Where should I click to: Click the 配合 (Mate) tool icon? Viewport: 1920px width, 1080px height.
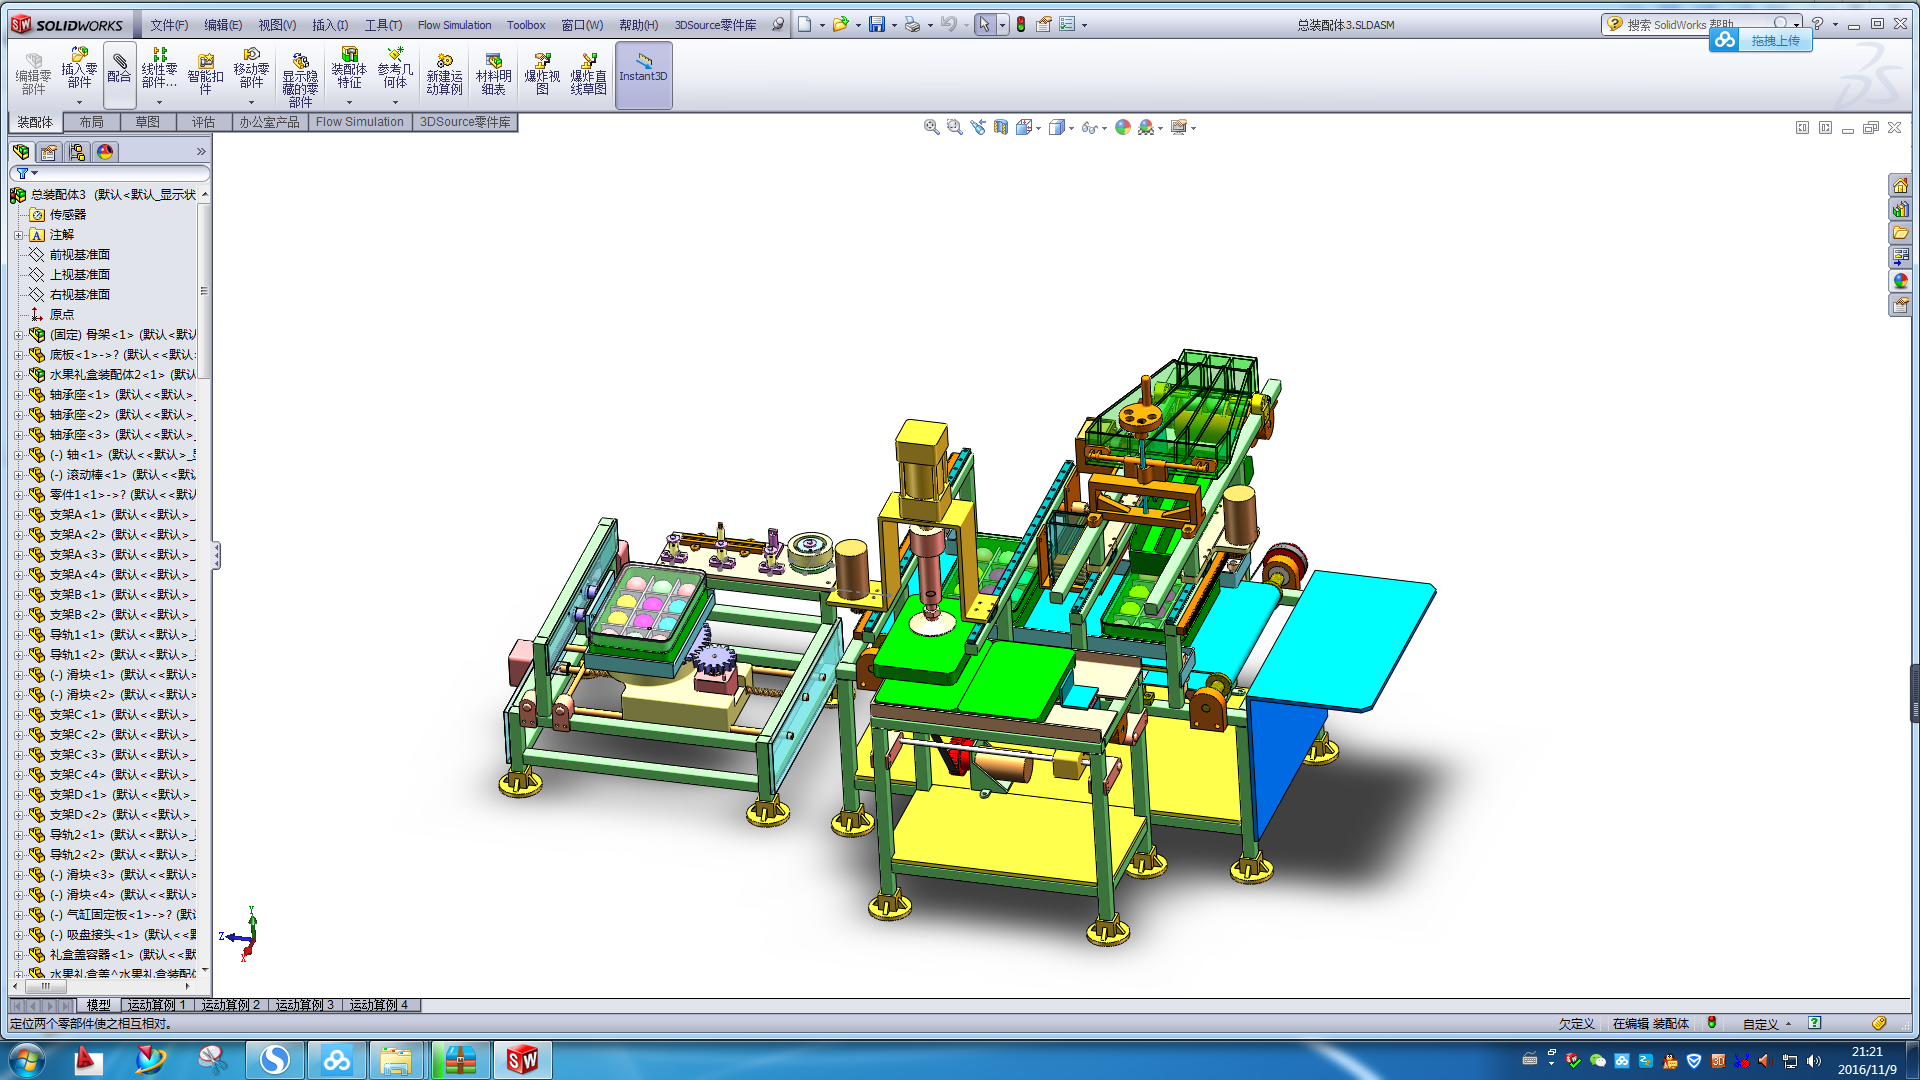119,68
